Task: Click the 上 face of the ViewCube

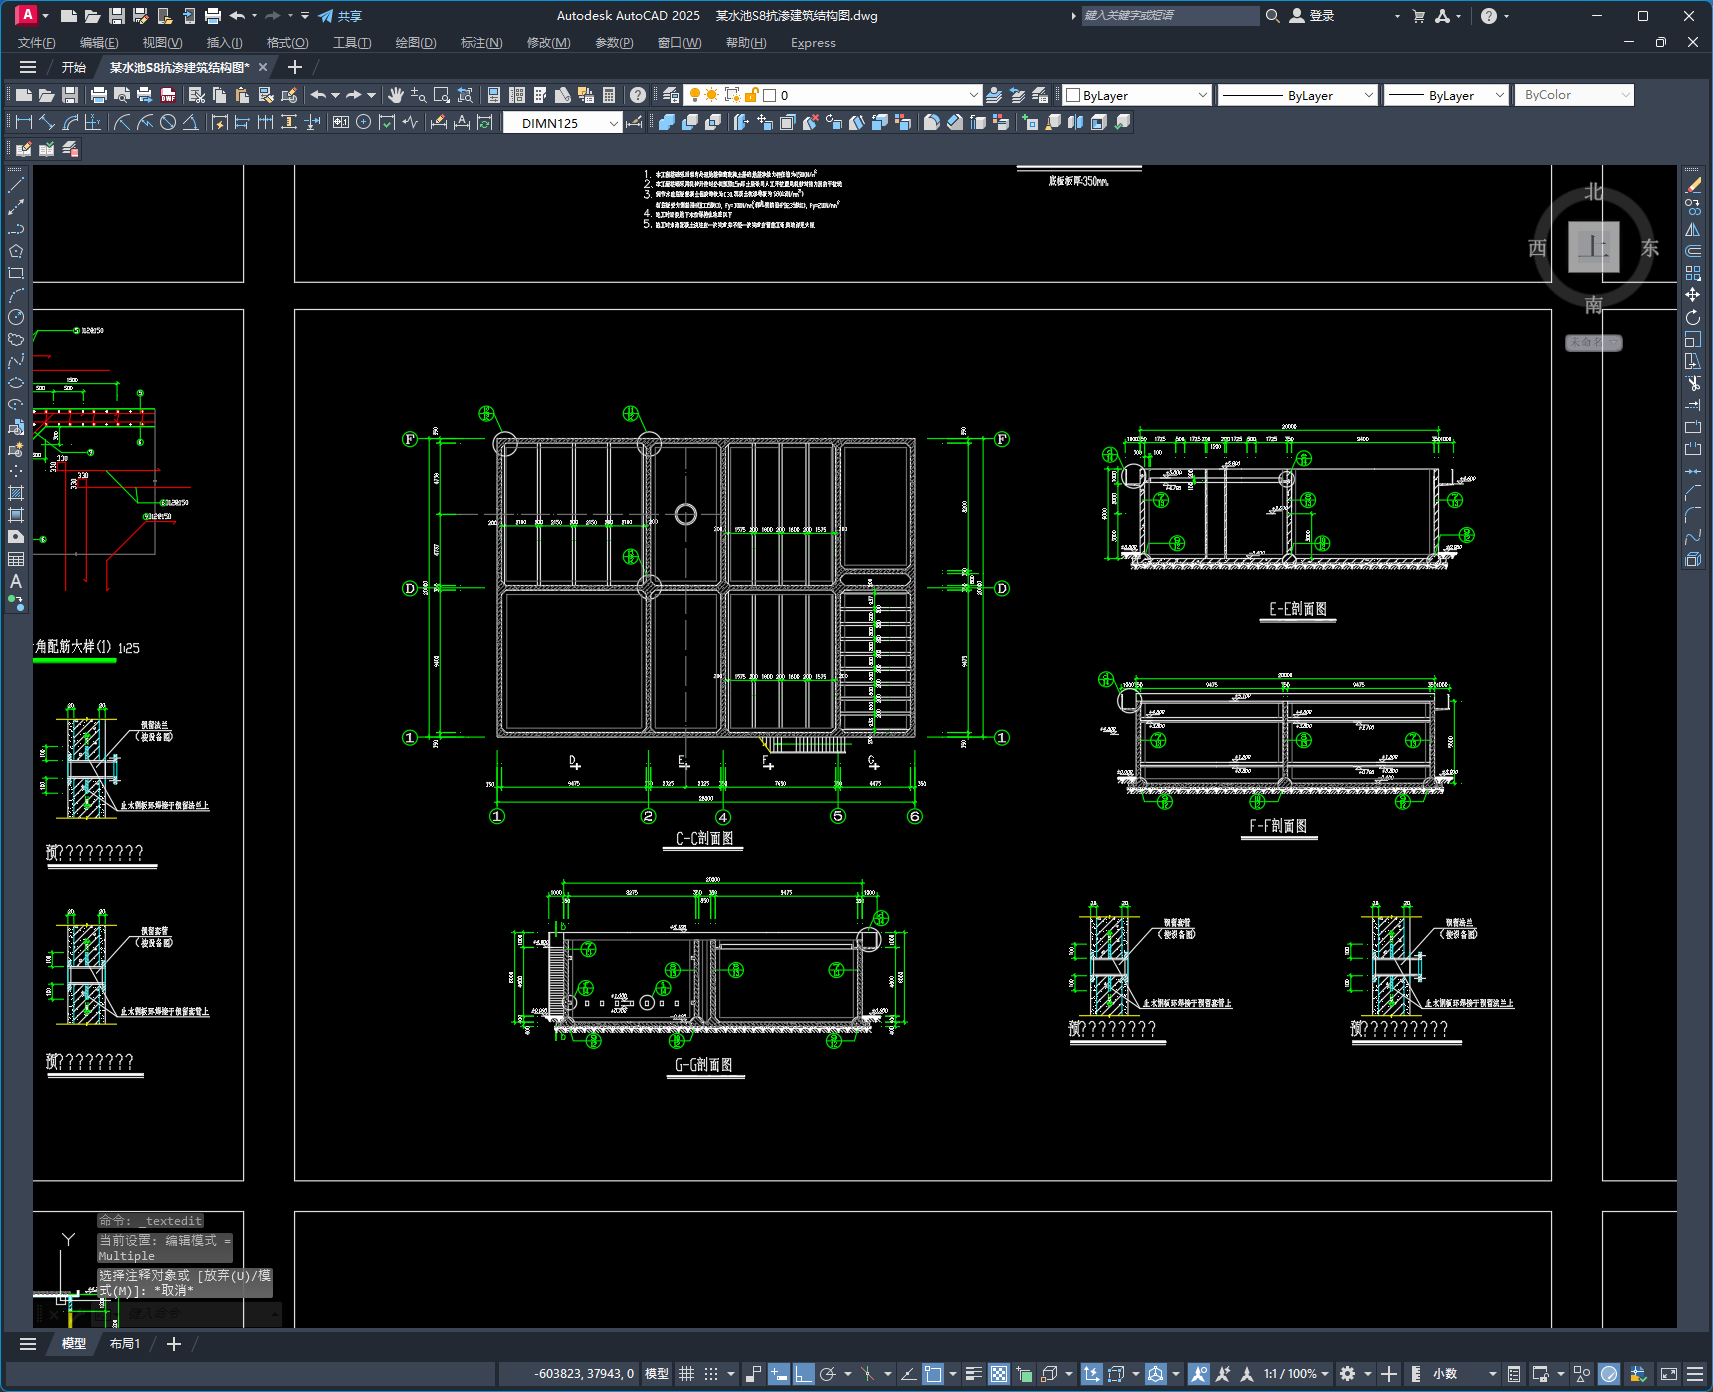Action: tap(1594, 247)
